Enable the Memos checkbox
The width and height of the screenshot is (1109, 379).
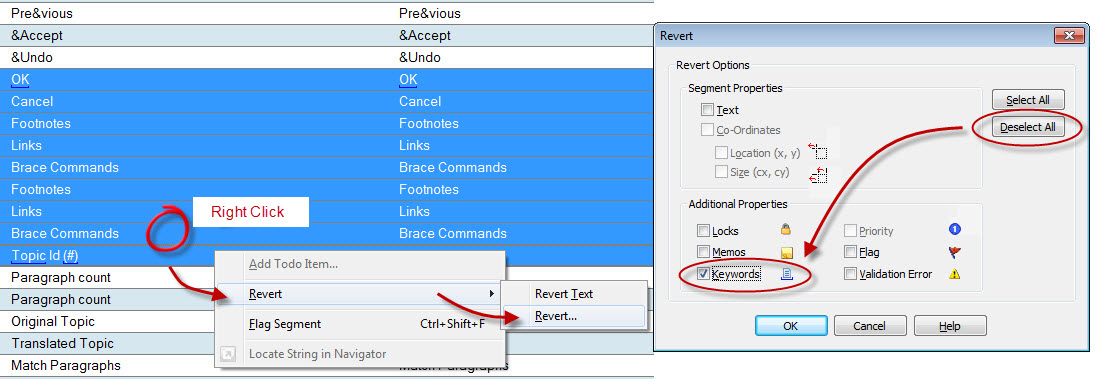coord(703,252)
